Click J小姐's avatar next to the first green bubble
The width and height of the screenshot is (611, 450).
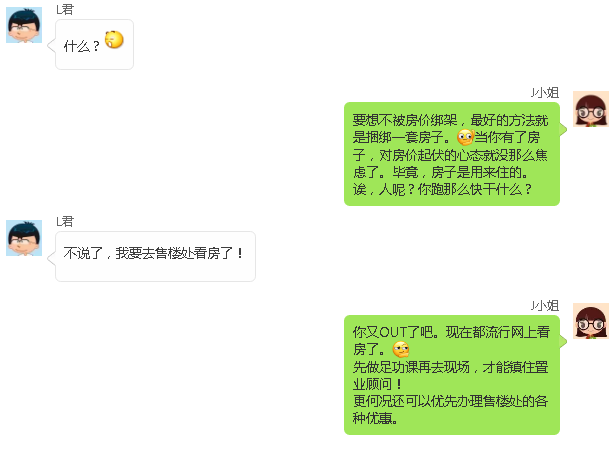591,109
